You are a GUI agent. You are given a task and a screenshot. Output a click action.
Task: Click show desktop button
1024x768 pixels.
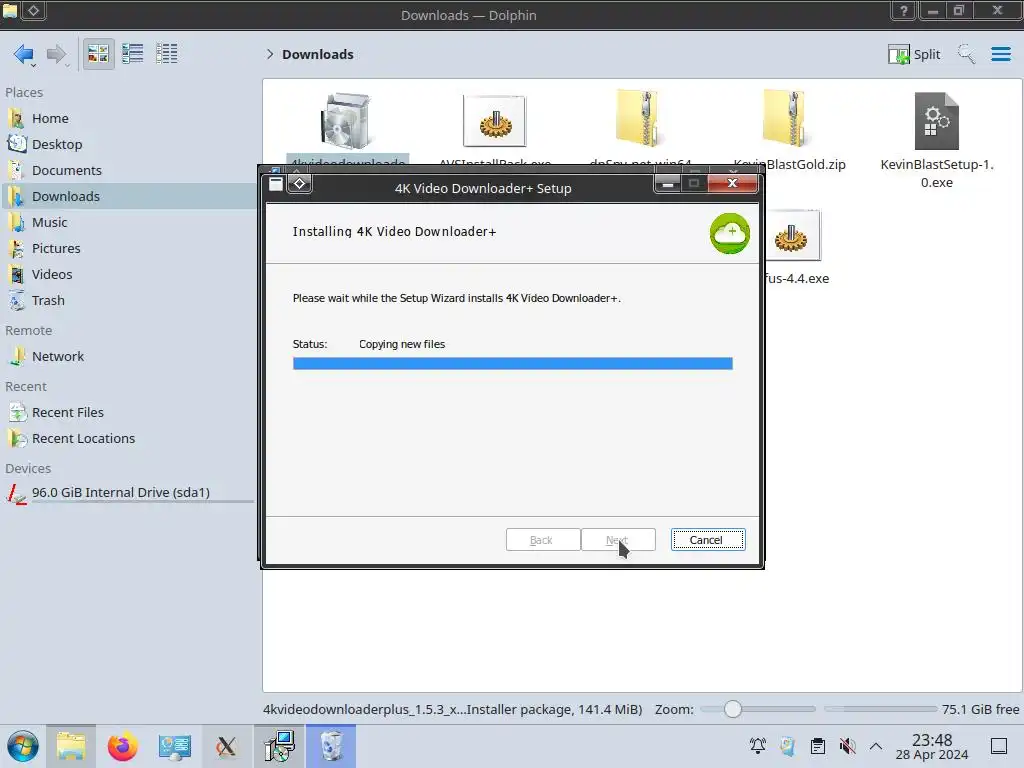pyautogui.click(x=999, y=746)
